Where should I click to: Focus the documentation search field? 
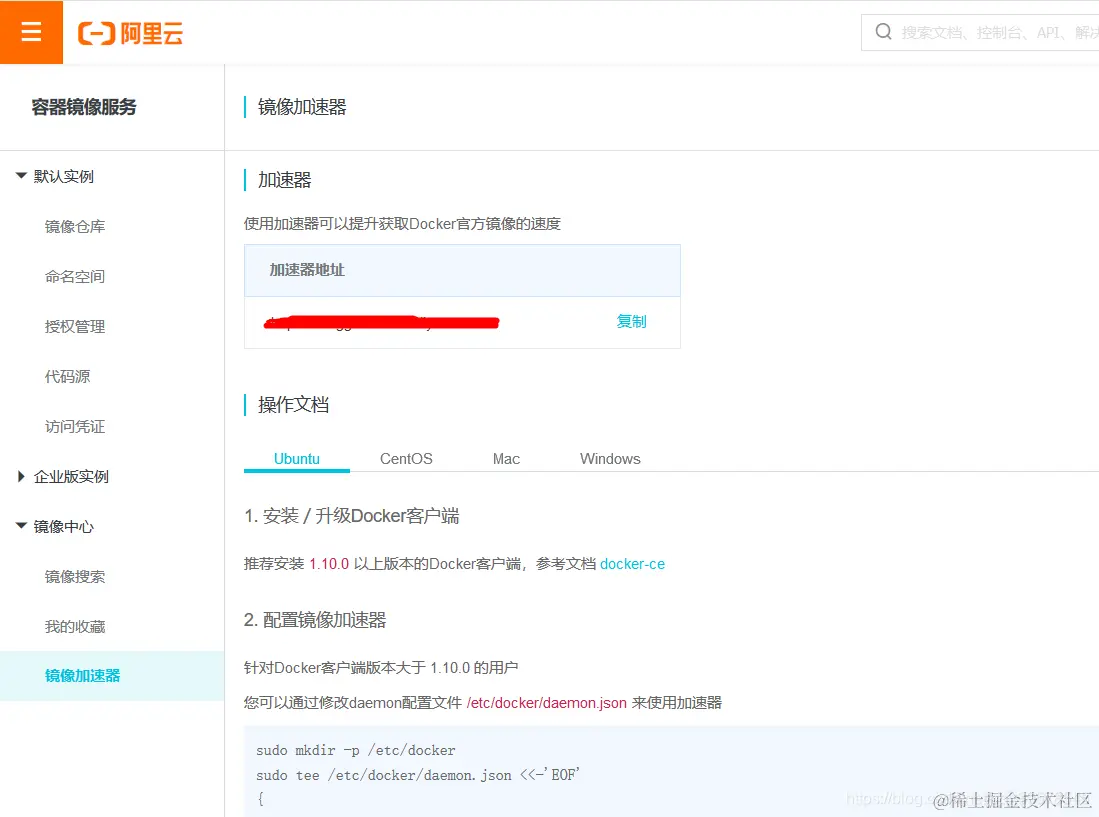pyautogui.click(x=980, y=32)
